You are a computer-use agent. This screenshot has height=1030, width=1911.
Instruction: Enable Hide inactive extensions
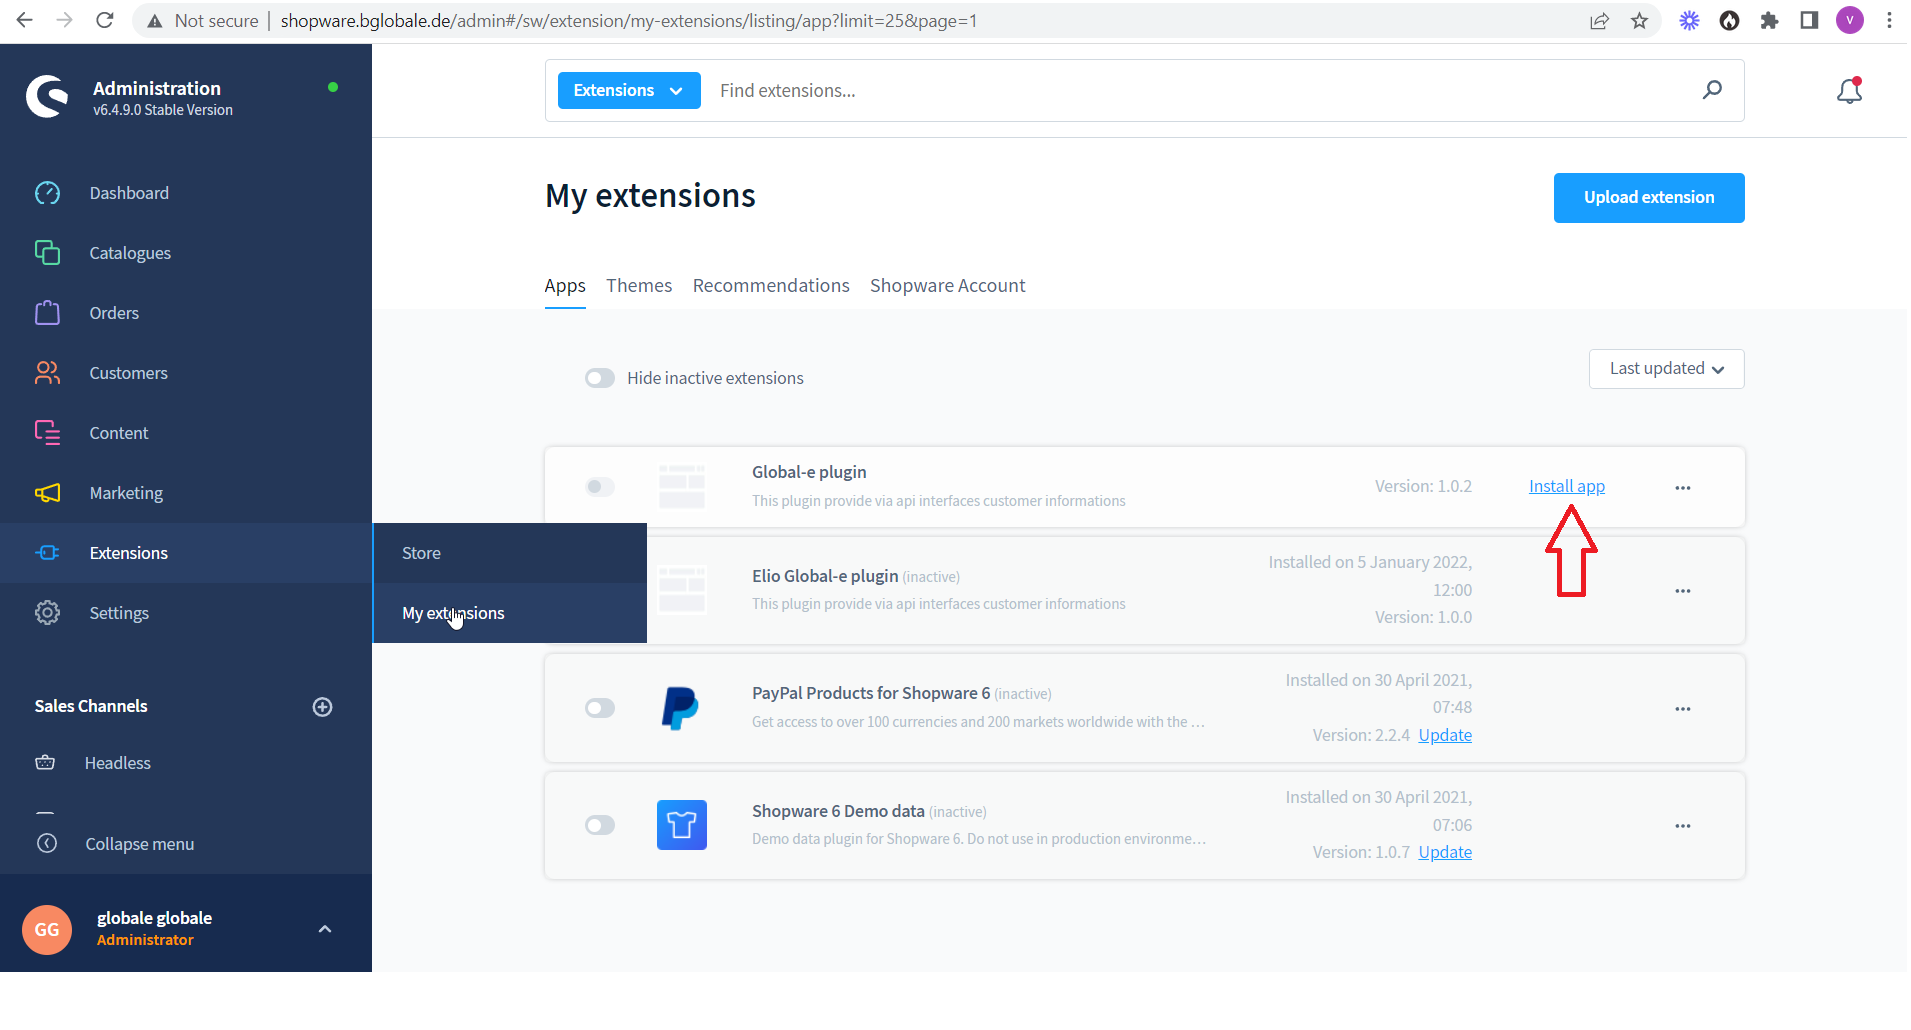(x=599, y=377)
